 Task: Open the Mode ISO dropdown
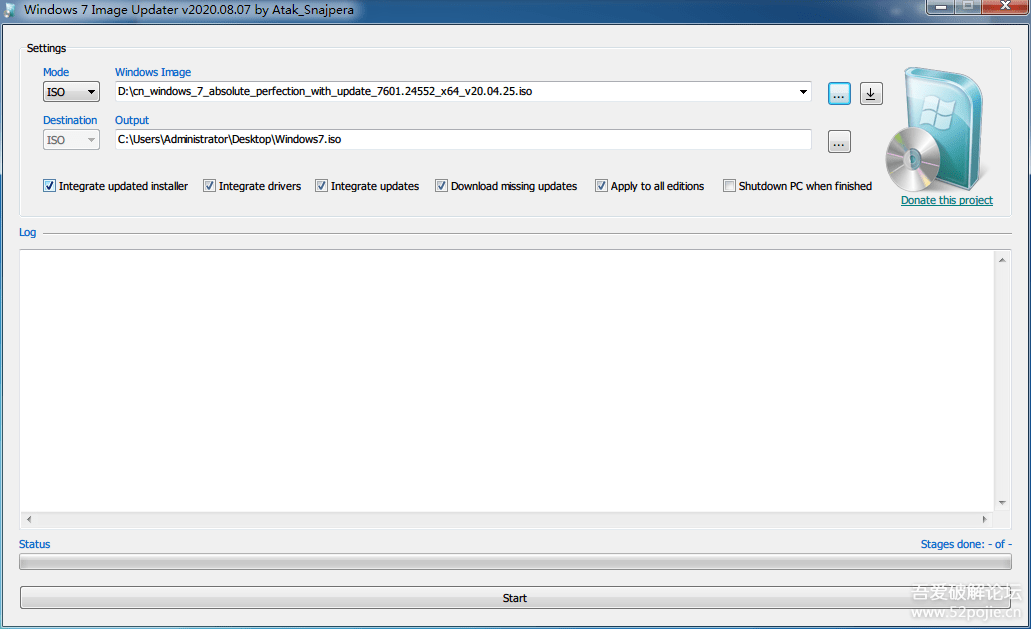coord(71,92)
